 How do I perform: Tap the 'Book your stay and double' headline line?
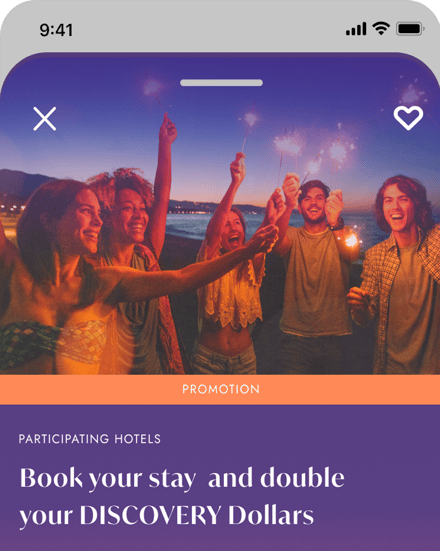(182, 479)
